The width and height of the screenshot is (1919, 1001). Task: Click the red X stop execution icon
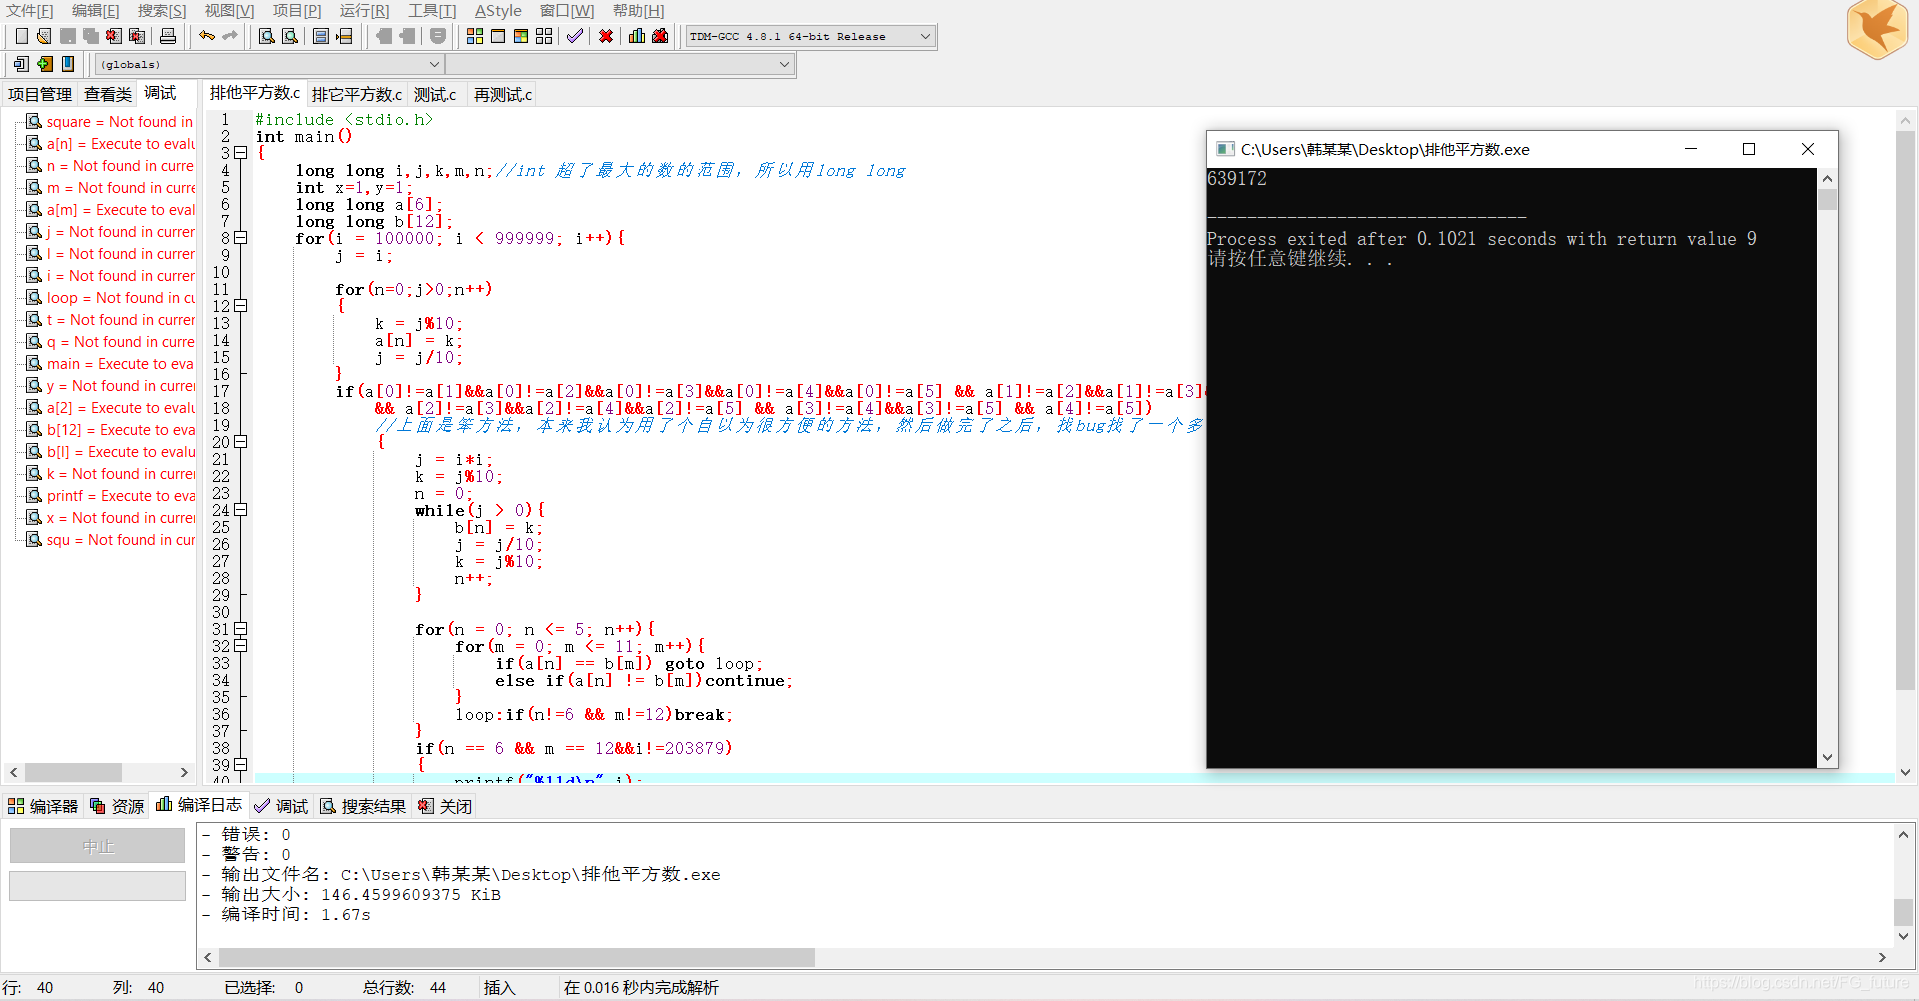point(606,37)
